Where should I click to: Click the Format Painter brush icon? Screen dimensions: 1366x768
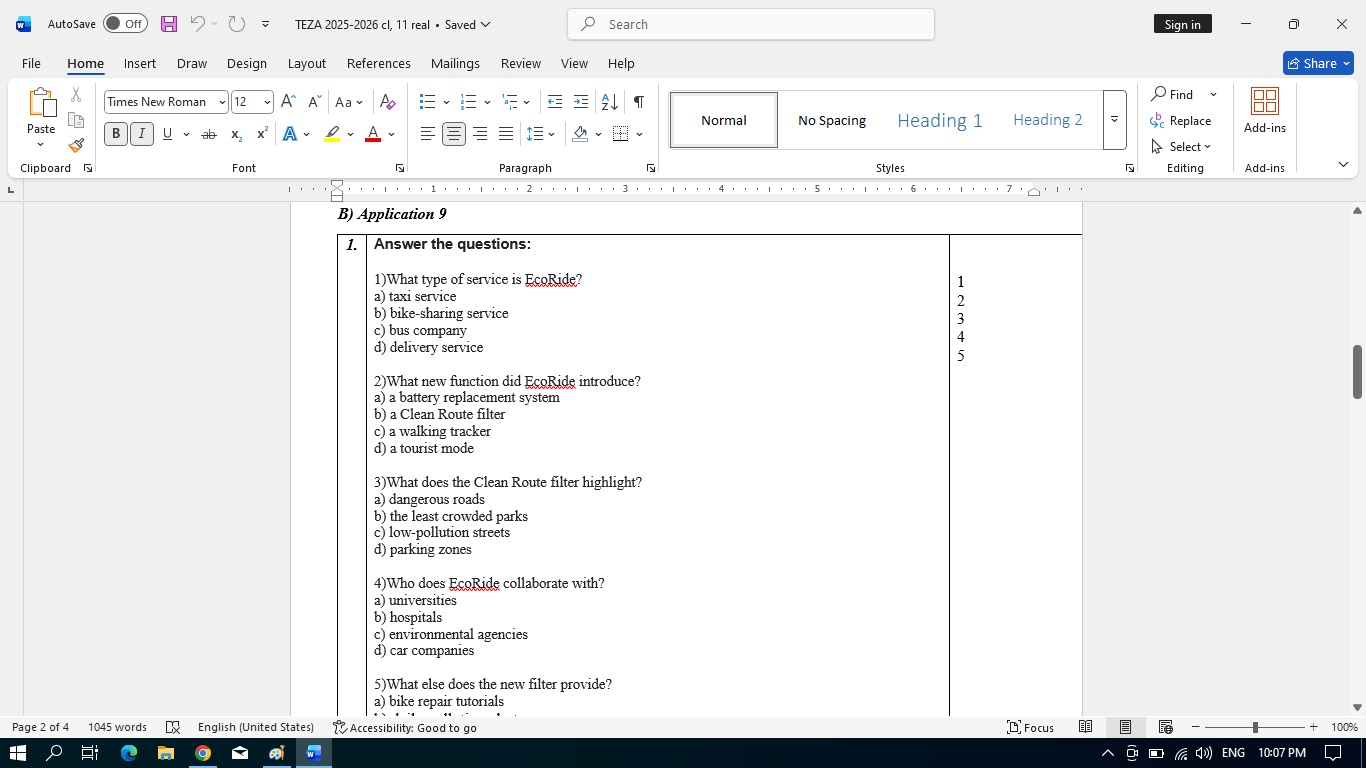coord(76,145)
